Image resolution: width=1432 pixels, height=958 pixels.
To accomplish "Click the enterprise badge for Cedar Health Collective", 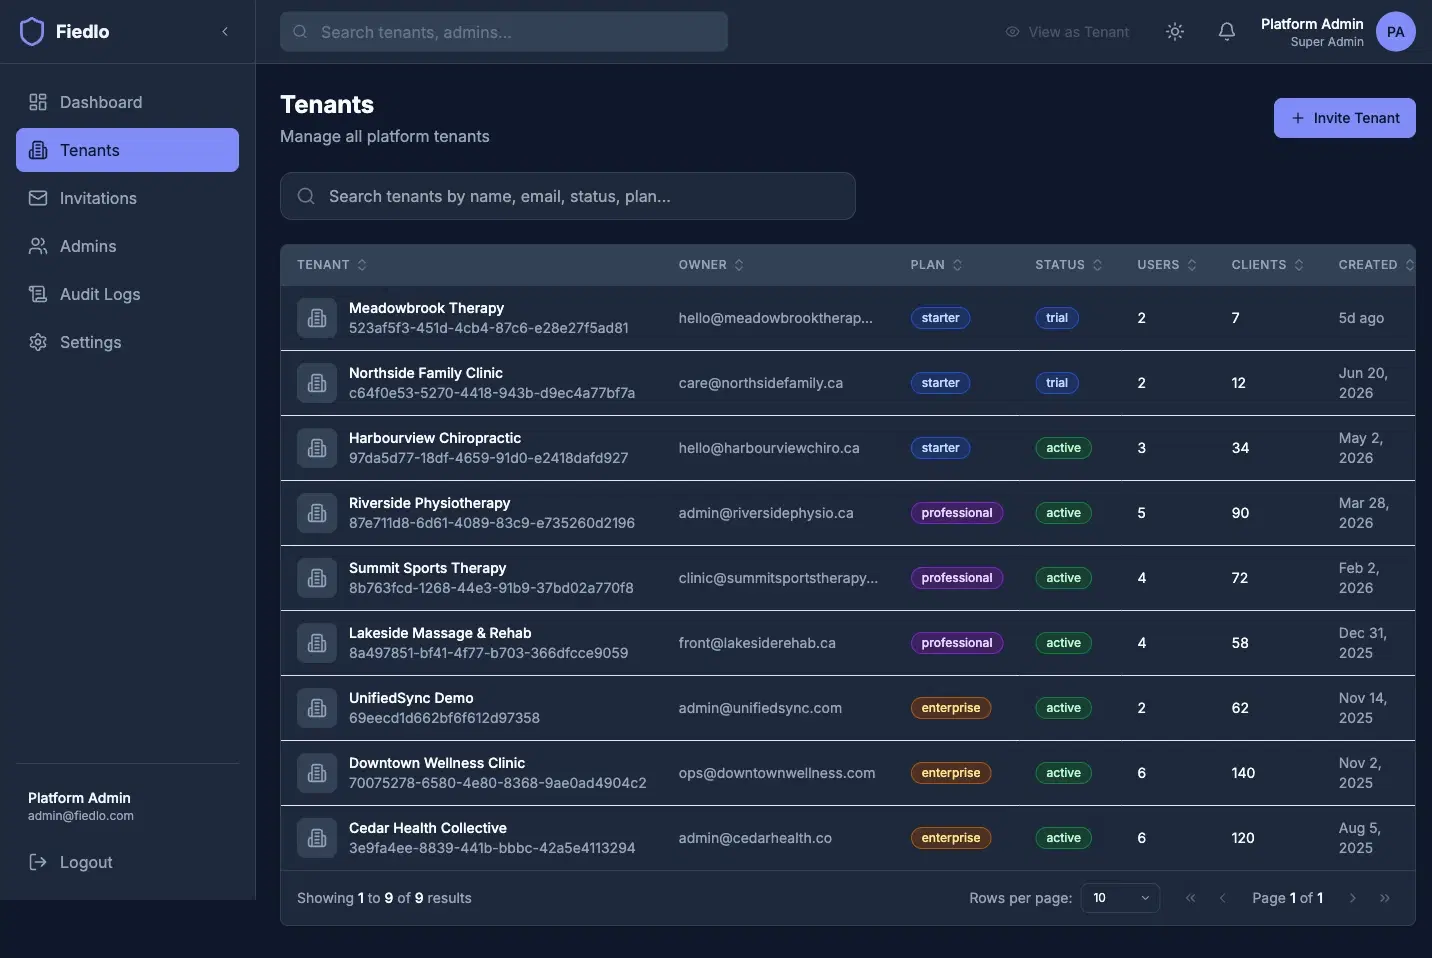I will 951,838.
